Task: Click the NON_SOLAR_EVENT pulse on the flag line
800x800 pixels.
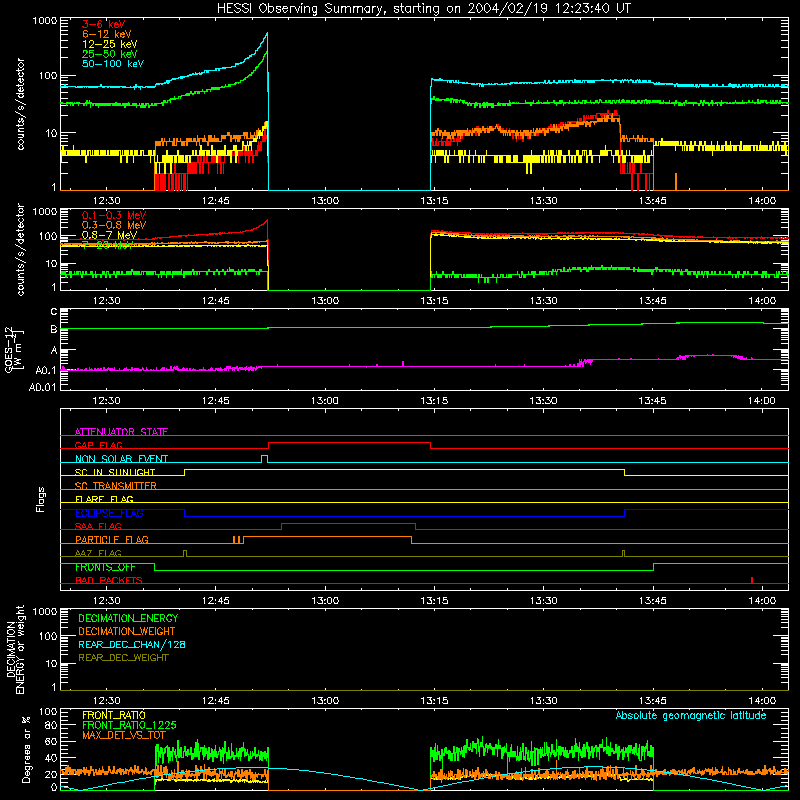Action: [x=264, y=459]
